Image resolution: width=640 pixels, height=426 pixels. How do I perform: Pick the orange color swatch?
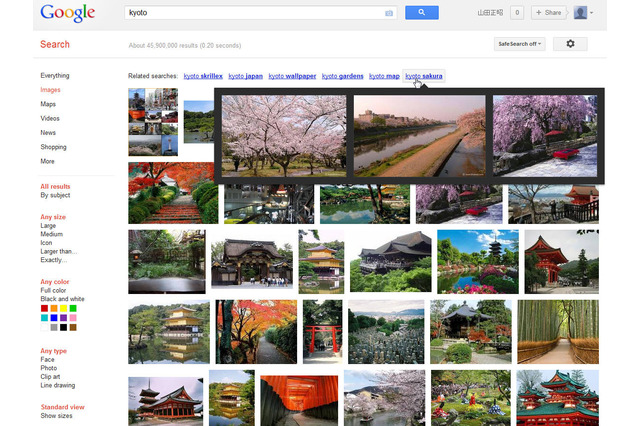(54, 308)
